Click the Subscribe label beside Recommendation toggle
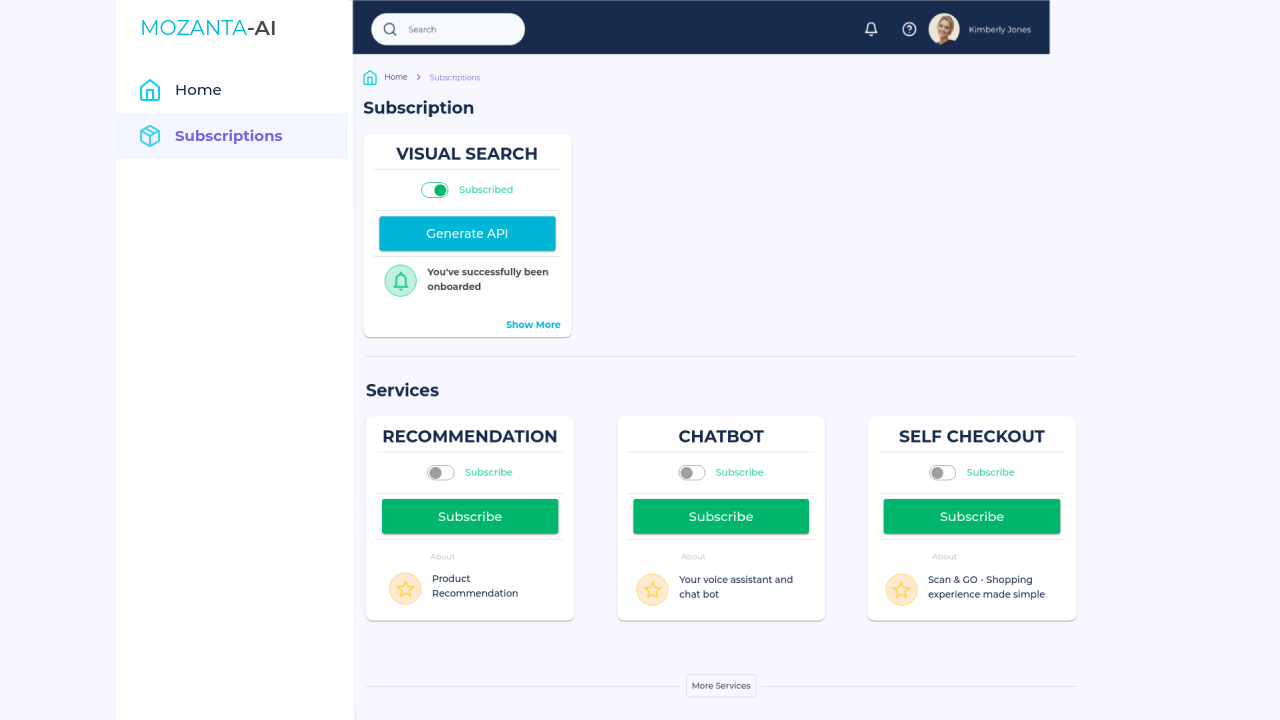 click(489, 473)
